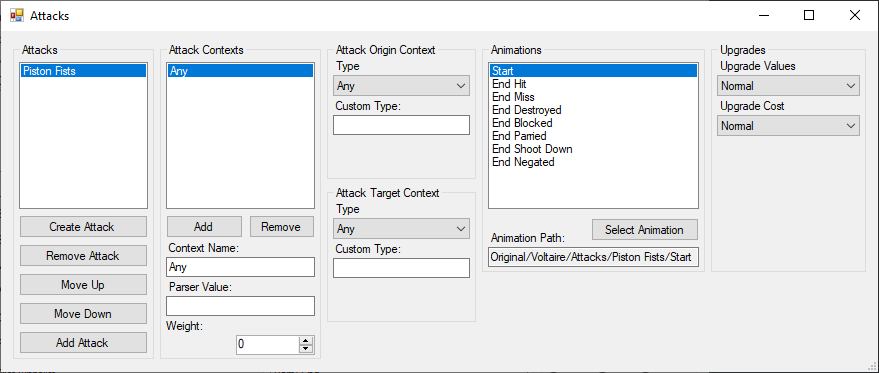
Task: Click the Remove Attack button
Action: (x=83, y=256)
